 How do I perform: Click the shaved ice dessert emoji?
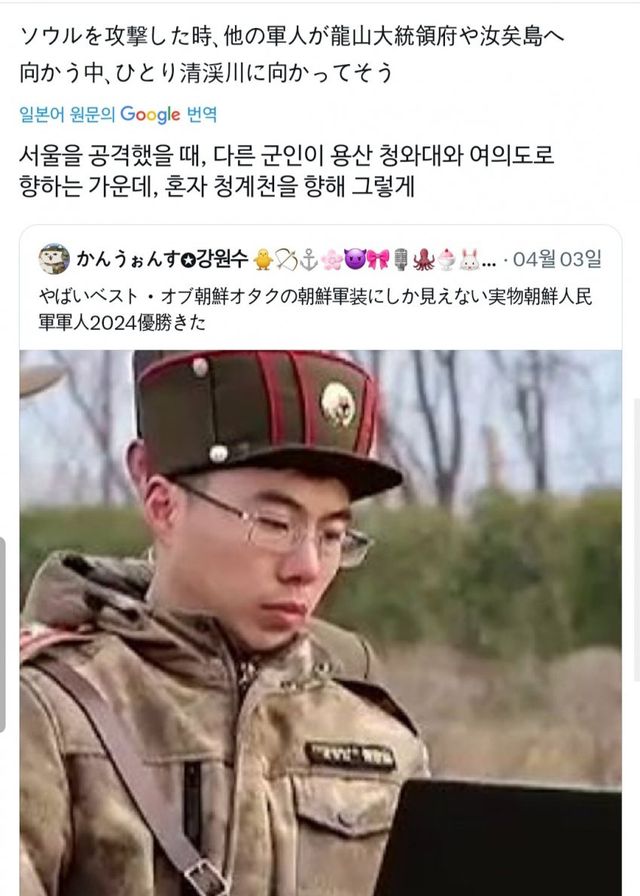(447, 259)
